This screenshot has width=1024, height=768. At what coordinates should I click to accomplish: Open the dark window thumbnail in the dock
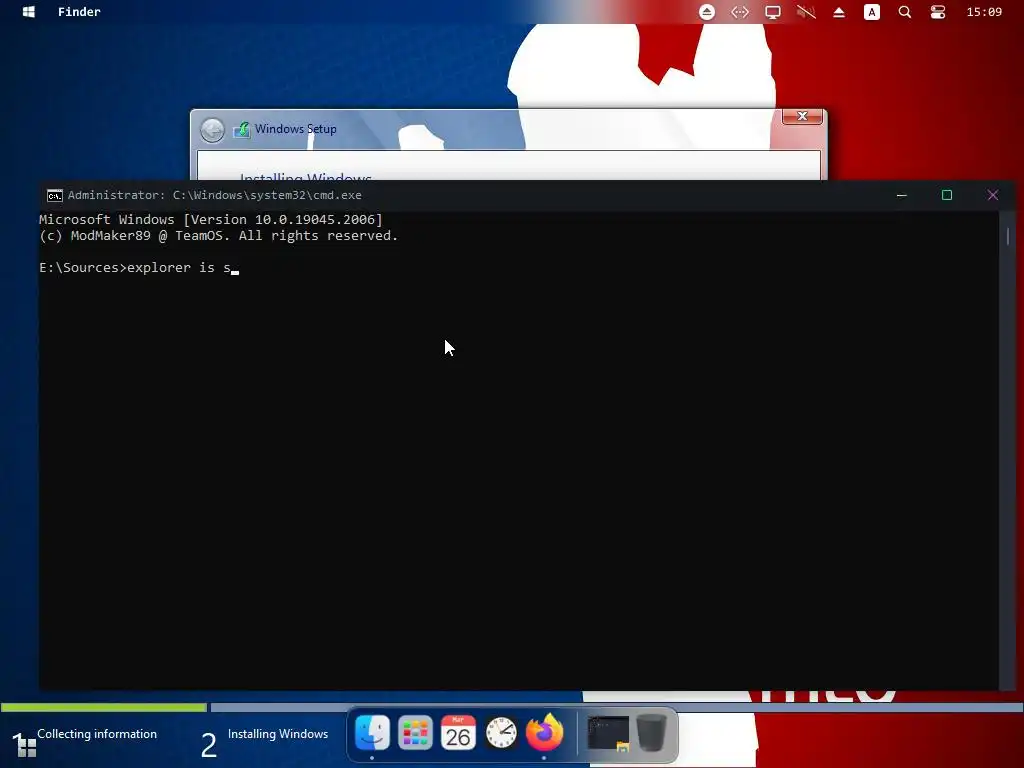click(608, 733)
